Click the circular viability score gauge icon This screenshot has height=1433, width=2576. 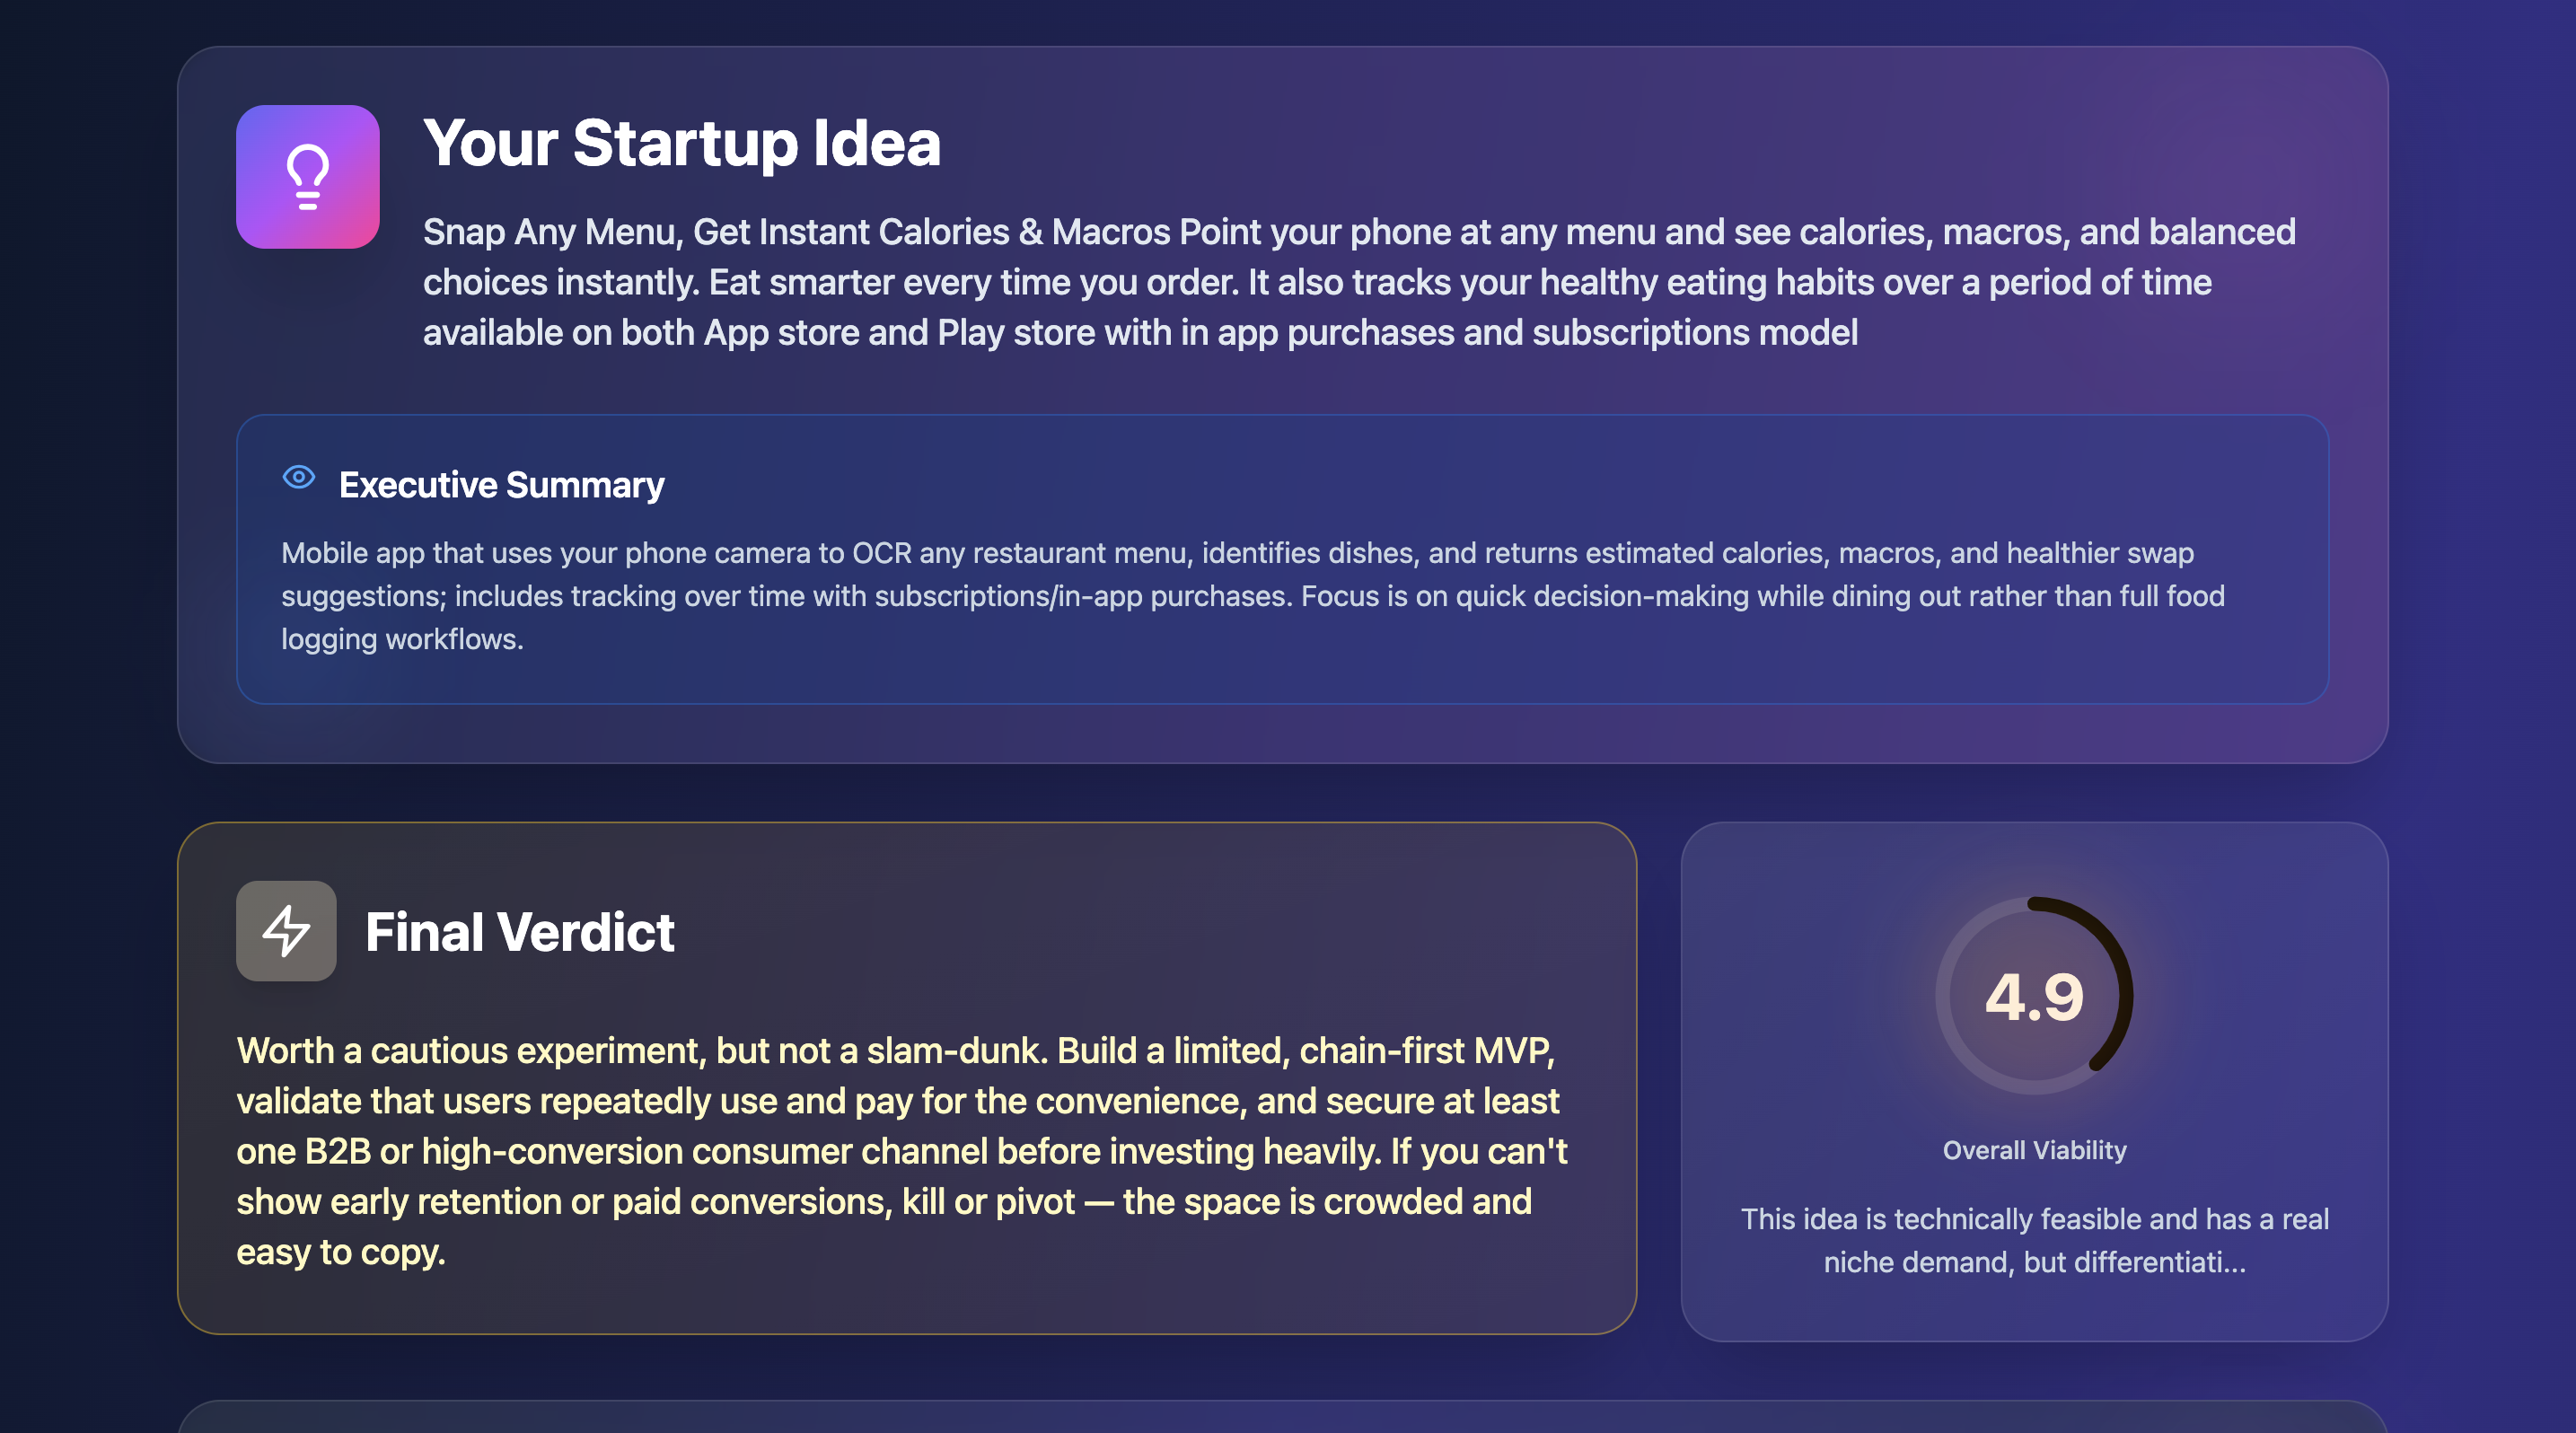pos(2033,992)
